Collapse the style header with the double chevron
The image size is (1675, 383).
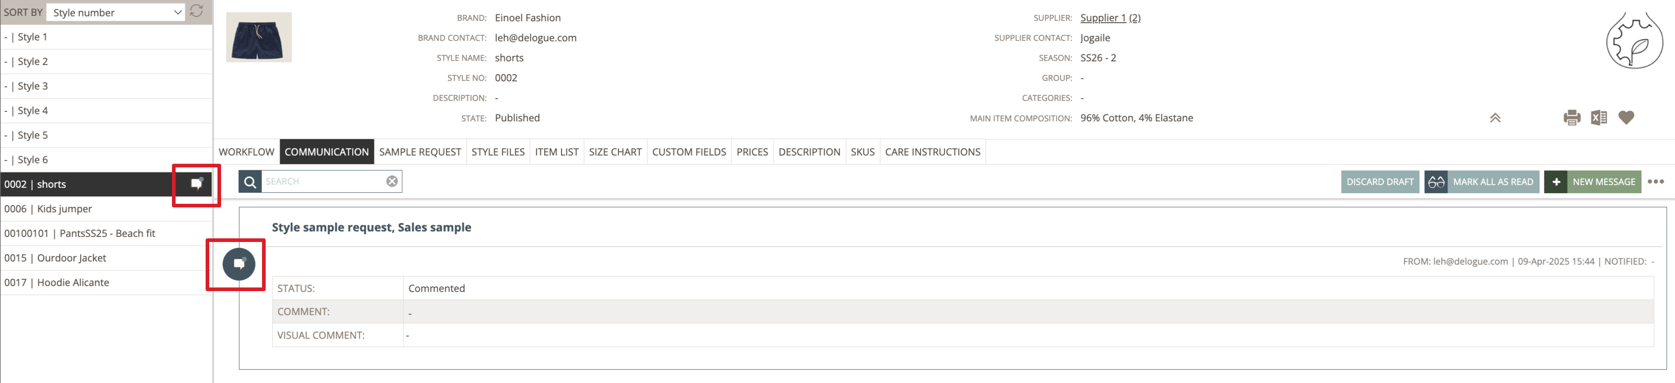click(1495, 118)
